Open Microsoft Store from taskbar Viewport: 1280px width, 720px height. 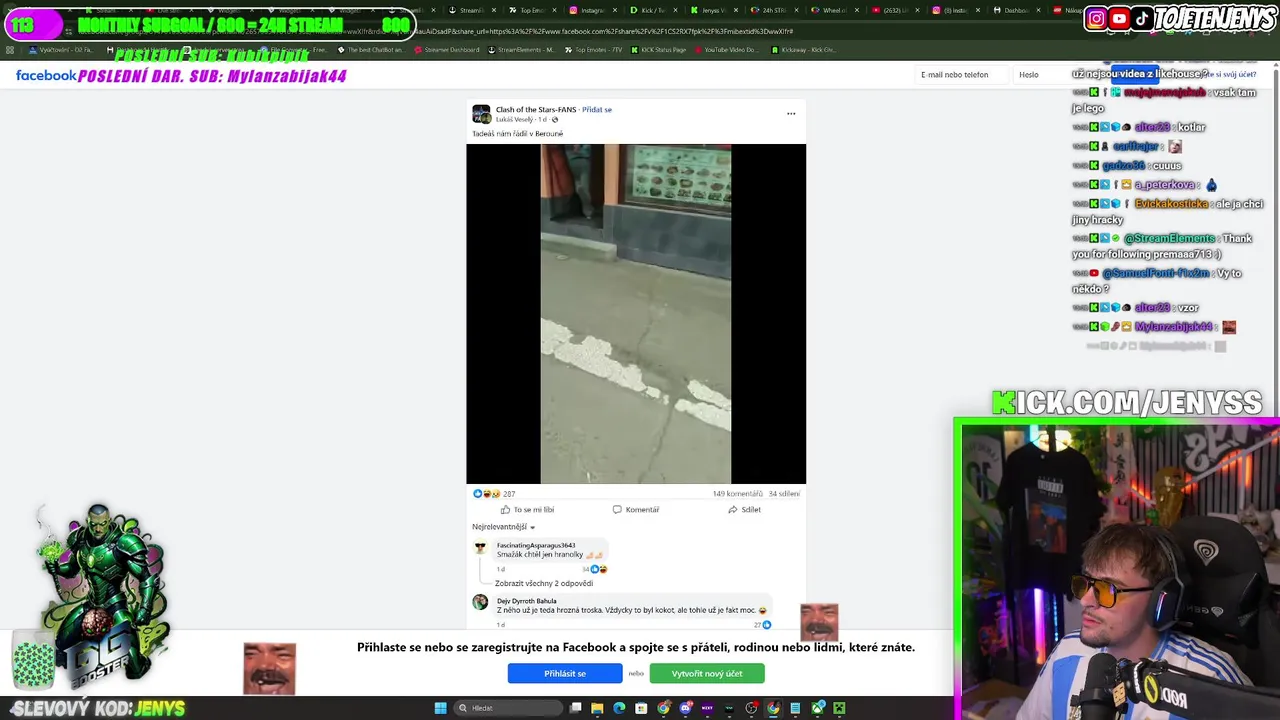coord(641,708)
